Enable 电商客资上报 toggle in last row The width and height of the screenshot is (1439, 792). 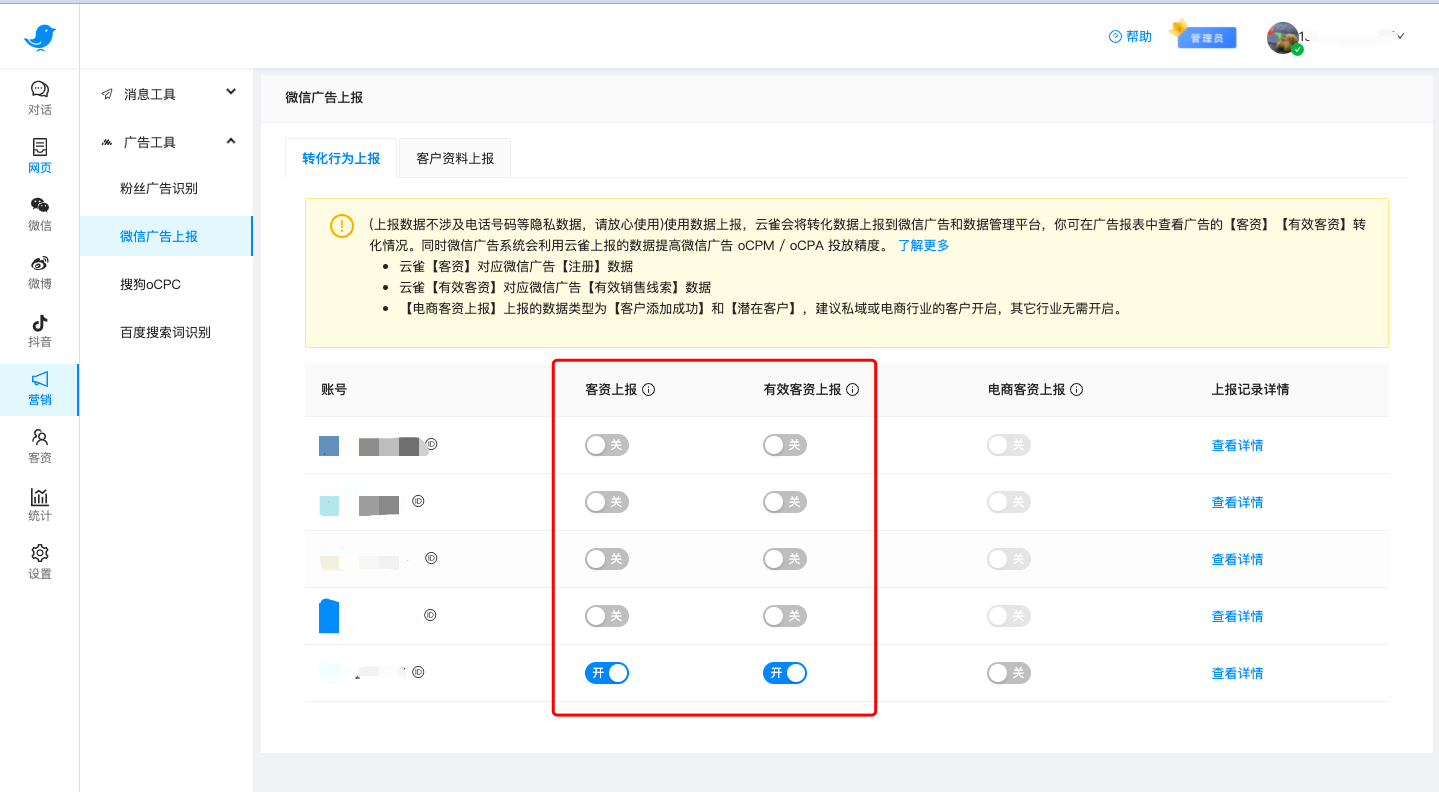click(x=1008, y=673)
